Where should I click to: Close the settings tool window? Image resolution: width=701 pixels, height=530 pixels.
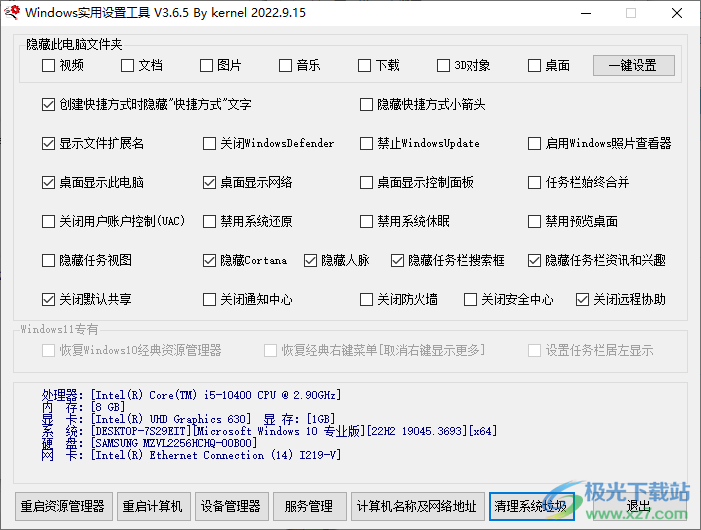pos(677,13)
